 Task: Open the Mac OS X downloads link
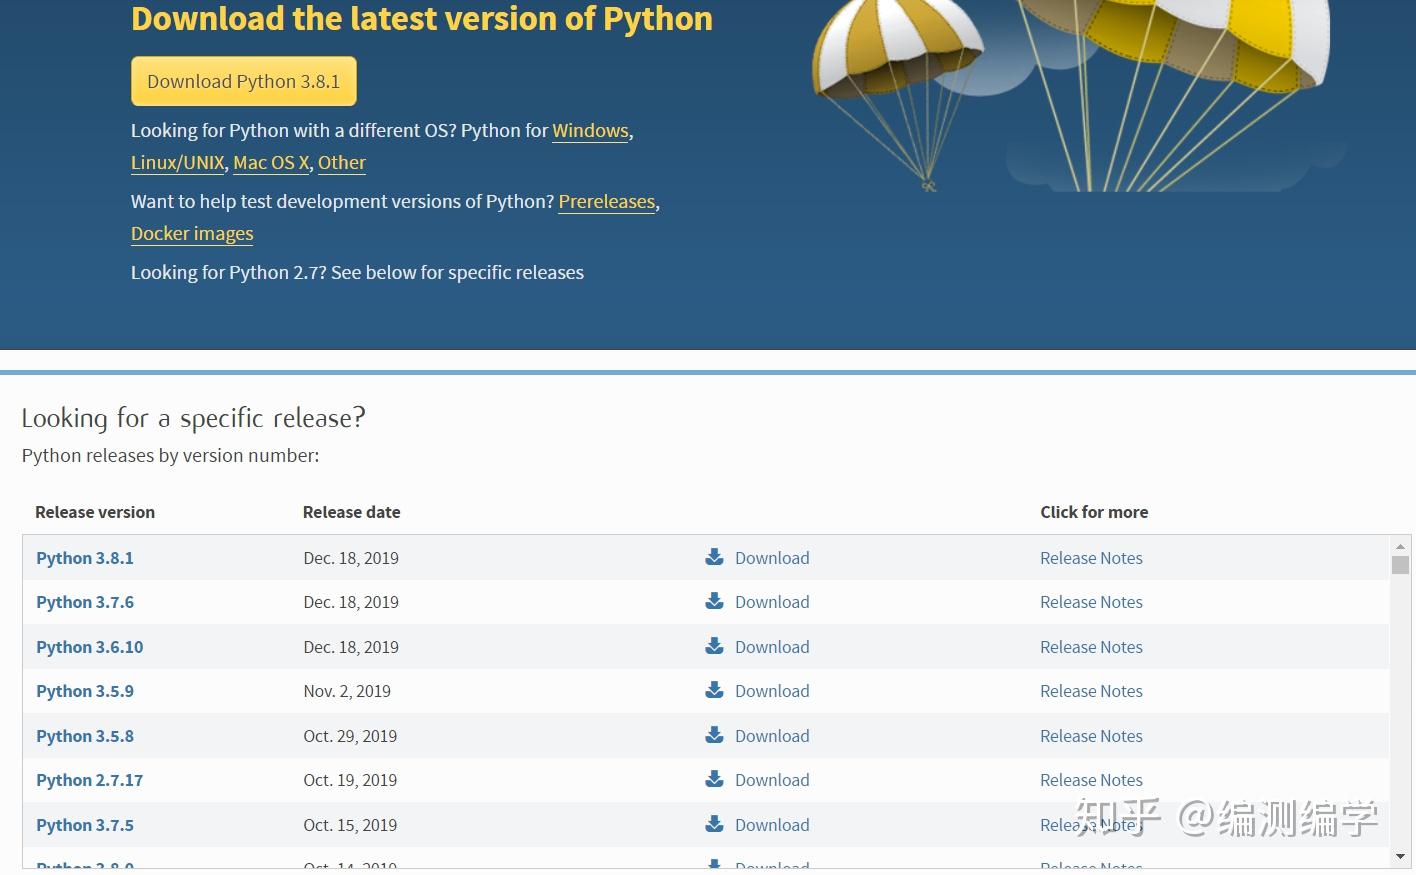pos(270,162)
